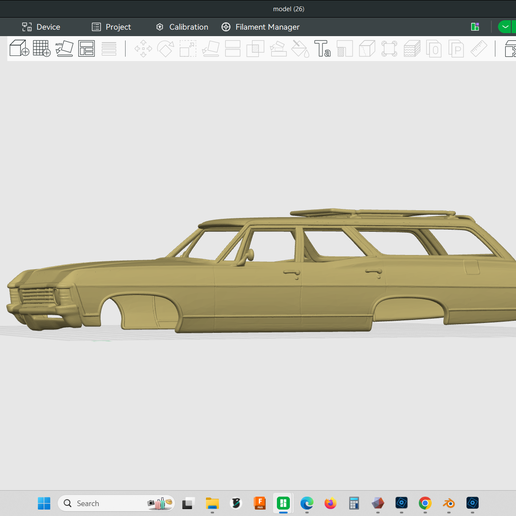Click the cube-with-edge toolbar icon
The height and width of the screenshot is (516, 516).
[367, 49]
